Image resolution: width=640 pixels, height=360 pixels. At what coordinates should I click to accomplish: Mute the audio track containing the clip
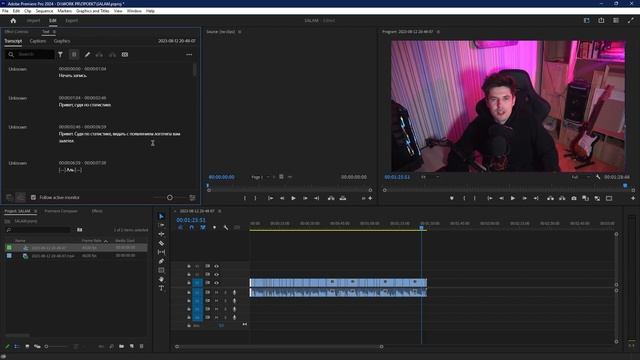coord(216,292)
